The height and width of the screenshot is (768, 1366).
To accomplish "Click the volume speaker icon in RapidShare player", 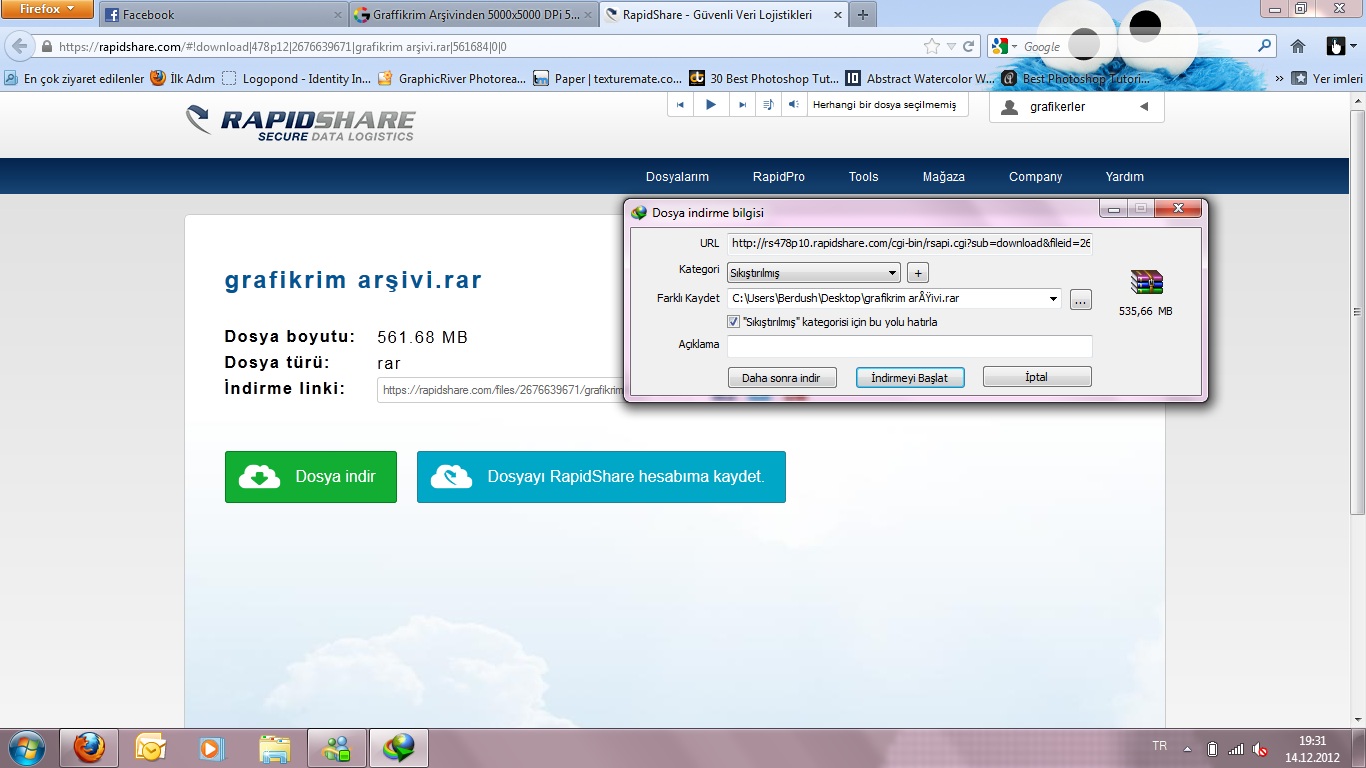I will pos(793,105).
